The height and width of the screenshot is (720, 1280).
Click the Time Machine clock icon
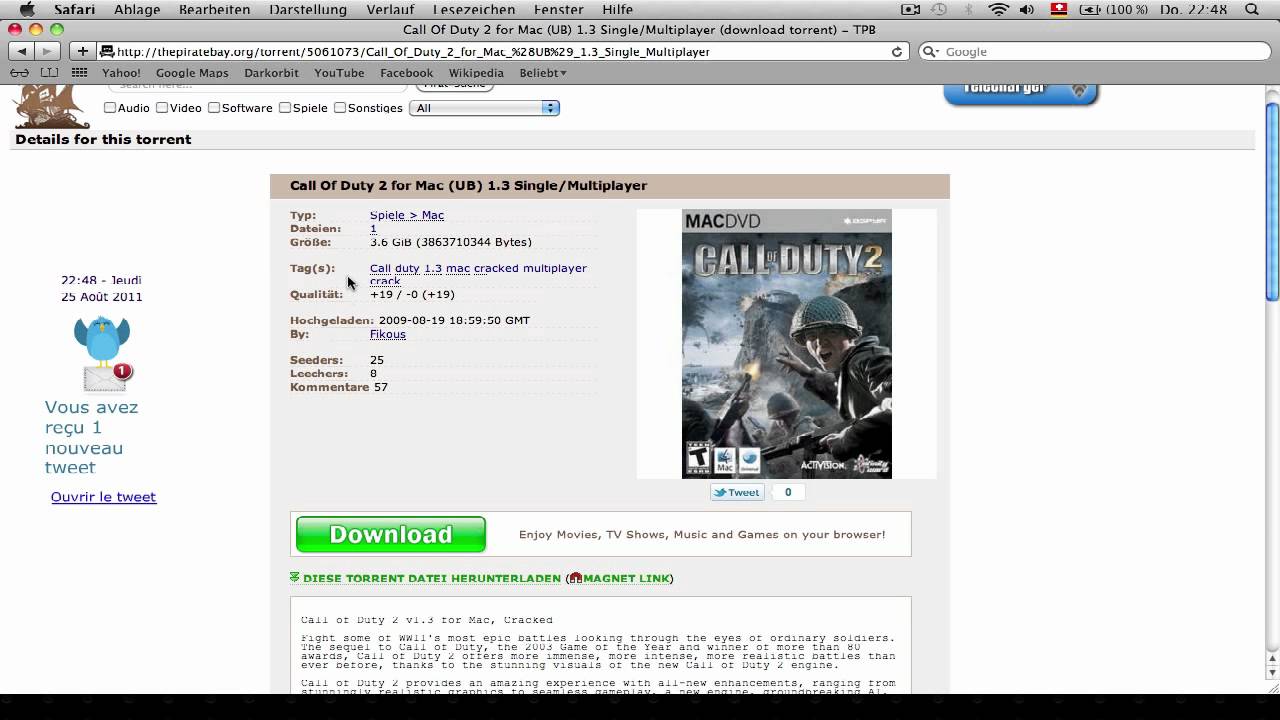coord(939,9)
